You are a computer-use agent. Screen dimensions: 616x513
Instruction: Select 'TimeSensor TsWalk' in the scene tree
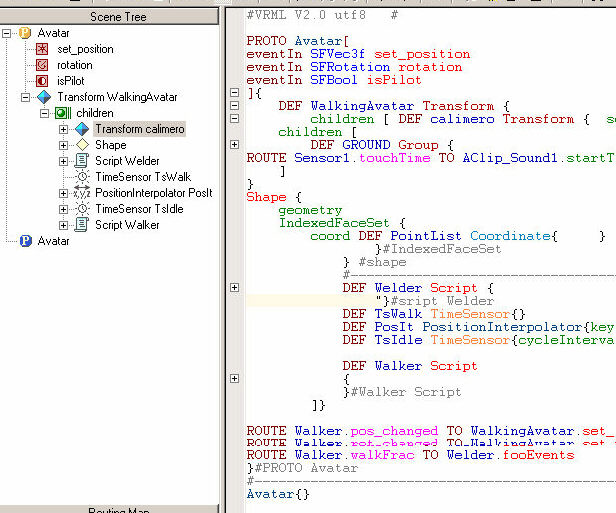143,177
